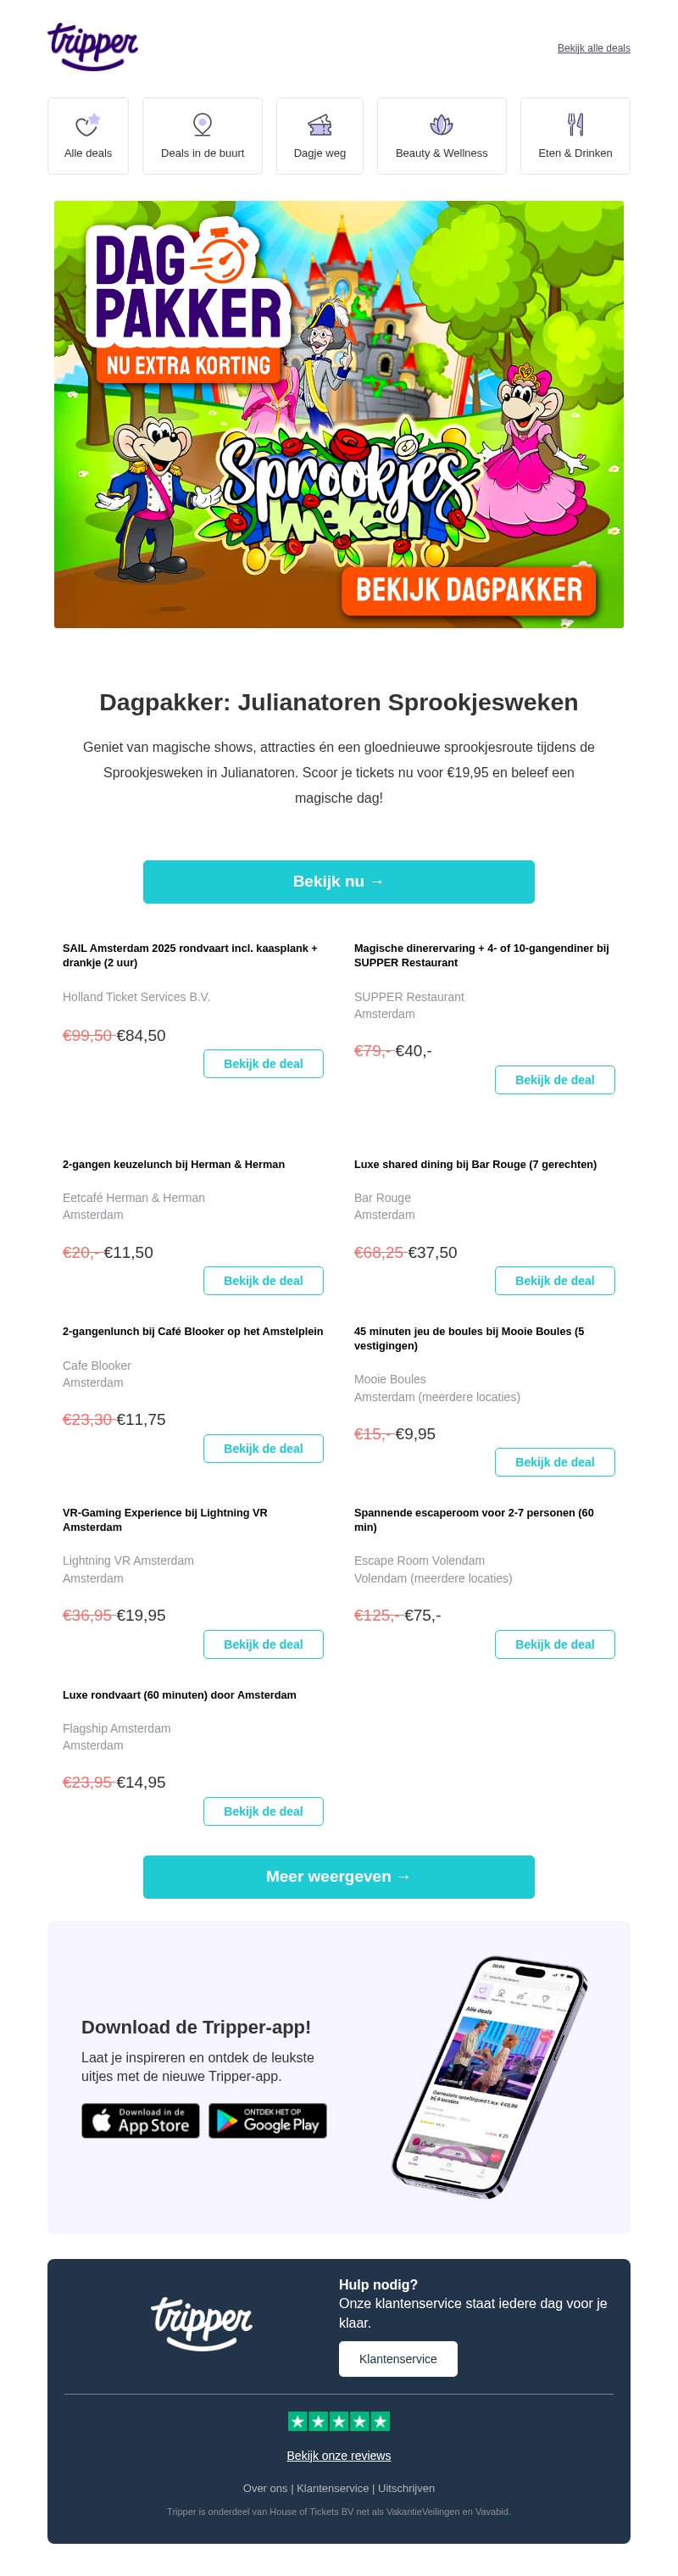
Task: View the Bar Rouge shared dining deal
Action: point(554,1280)
